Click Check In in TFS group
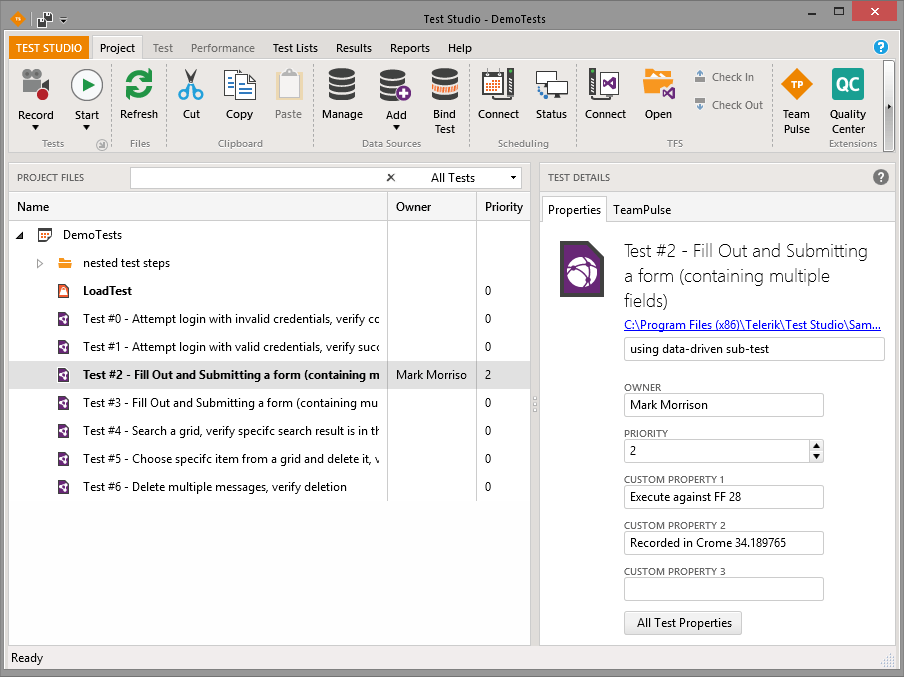 [x=724, y=77]
